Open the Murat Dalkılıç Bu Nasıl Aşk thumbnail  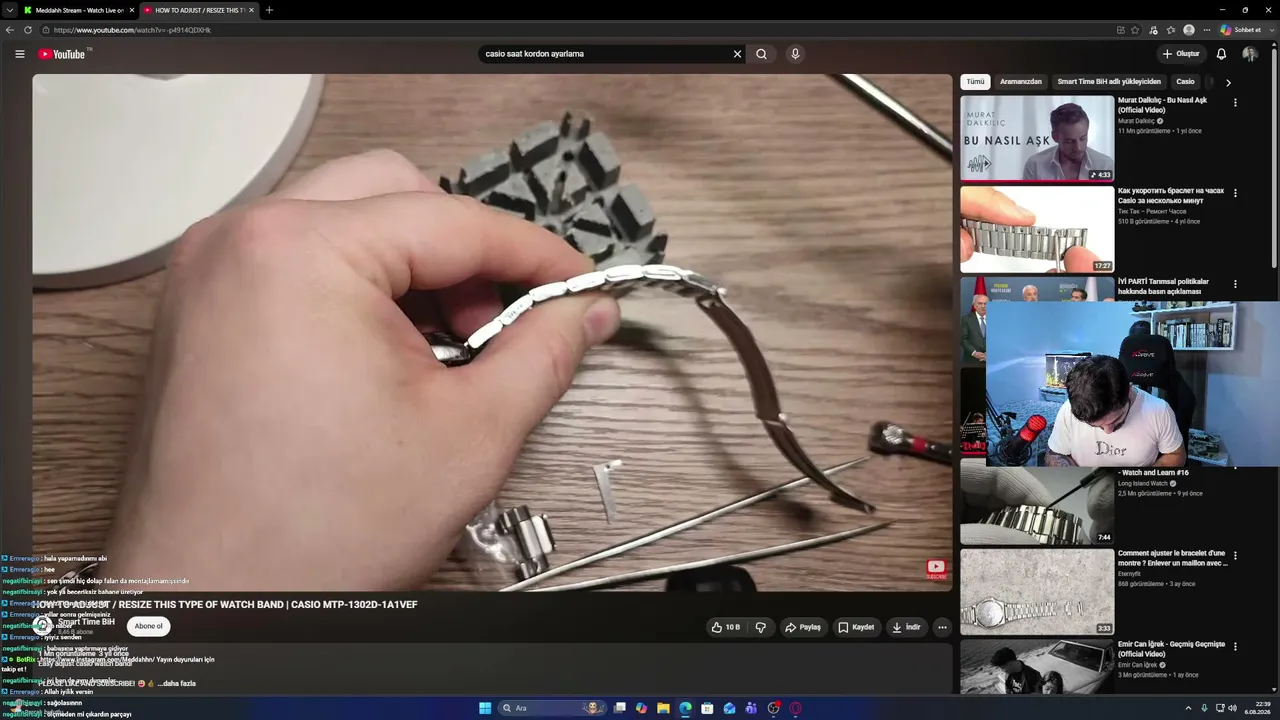[1037, 138]
